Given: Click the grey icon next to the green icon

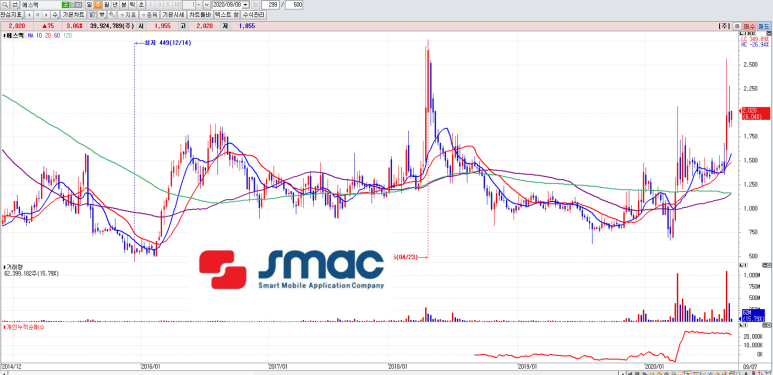Looking at the screenshot, I should 76,4.
